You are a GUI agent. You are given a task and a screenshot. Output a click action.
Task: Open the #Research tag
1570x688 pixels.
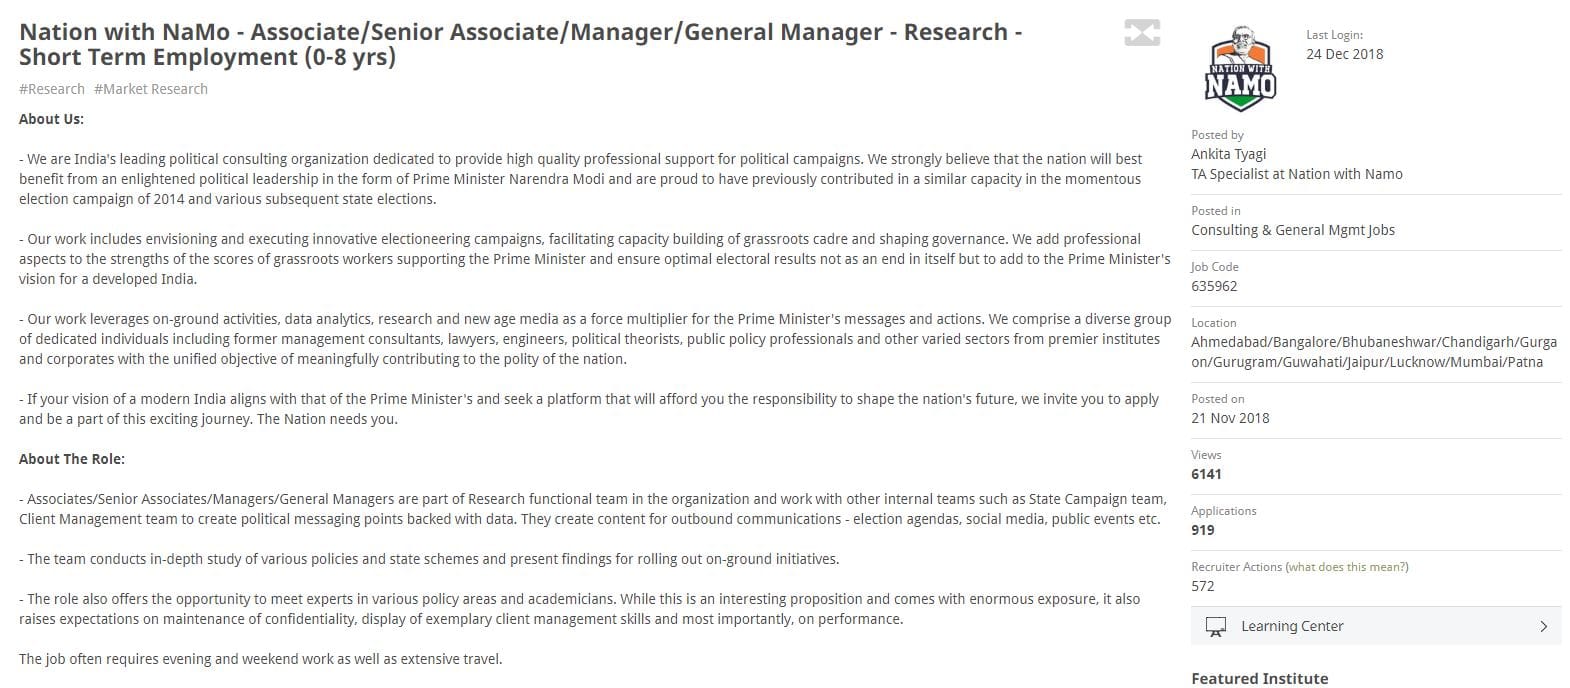click(x=52, y=89)
